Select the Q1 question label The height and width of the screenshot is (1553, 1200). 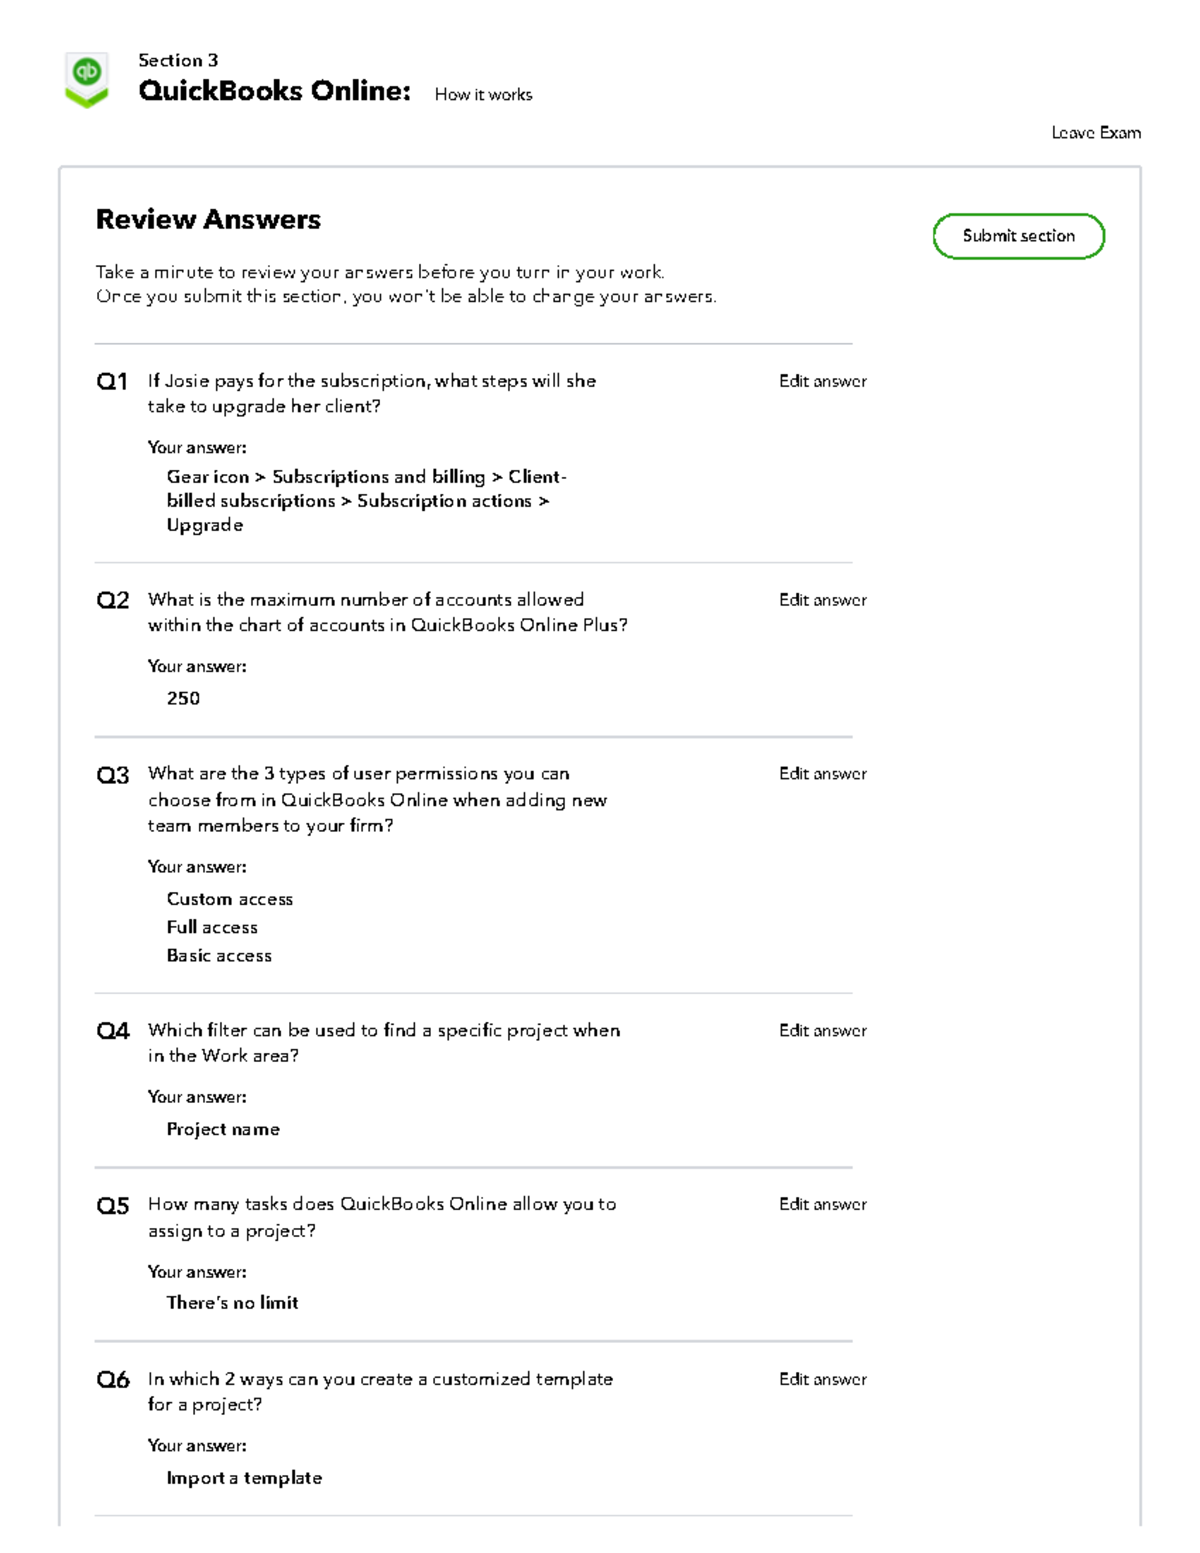pyautogui.click(x=112, y=381)
